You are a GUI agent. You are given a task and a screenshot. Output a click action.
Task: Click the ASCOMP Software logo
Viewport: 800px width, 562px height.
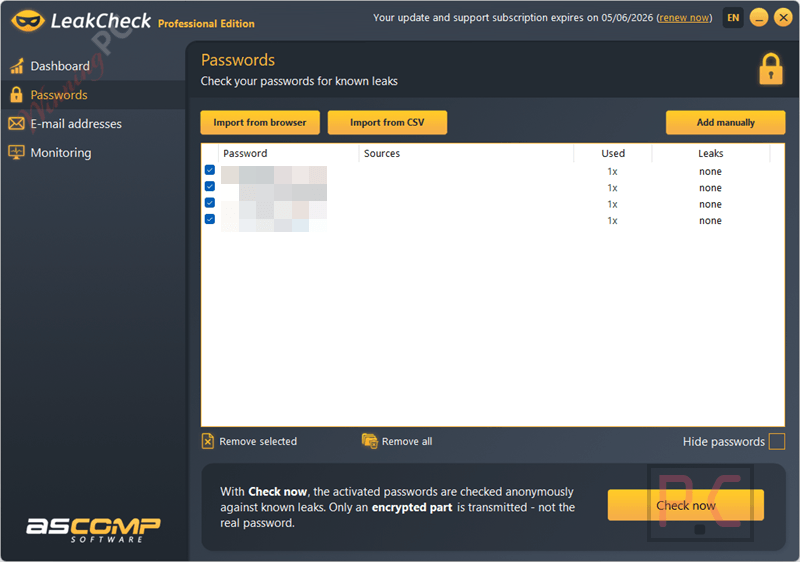[x=93, y=530]
